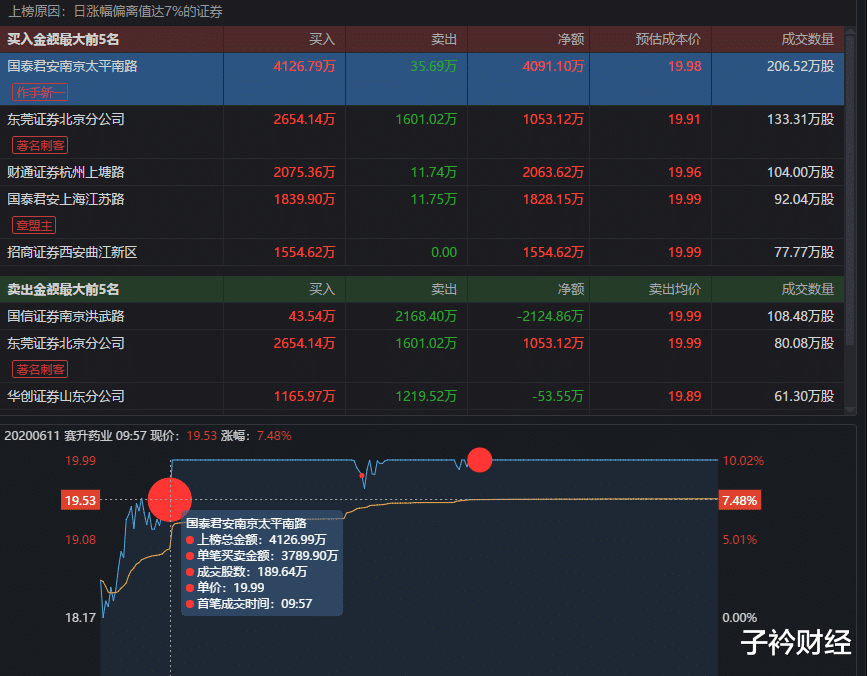867x676 pixels.
Task: Click 净额 header in the sell-side table
Action: pyautogui.click(x=571, y=289)
